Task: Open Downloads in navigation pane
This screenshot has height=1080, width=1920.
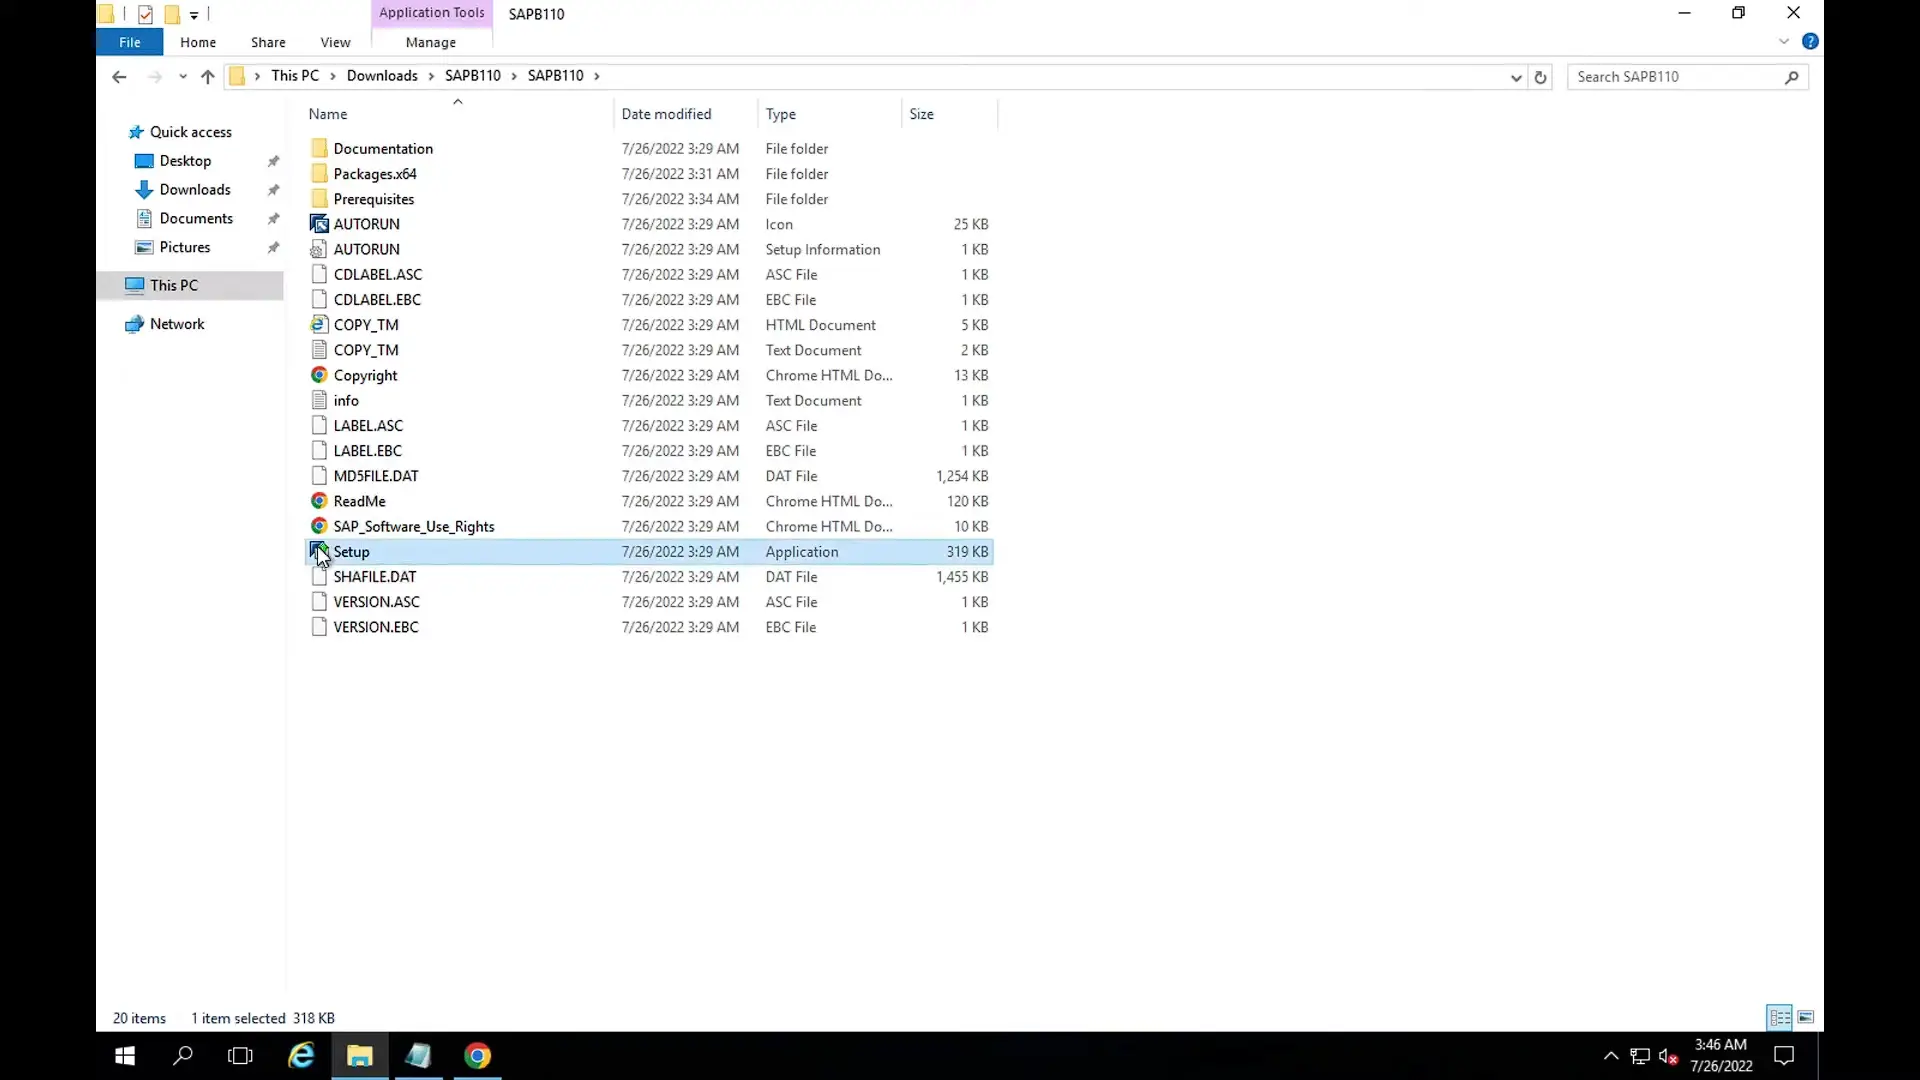Action: coord(195,190)
